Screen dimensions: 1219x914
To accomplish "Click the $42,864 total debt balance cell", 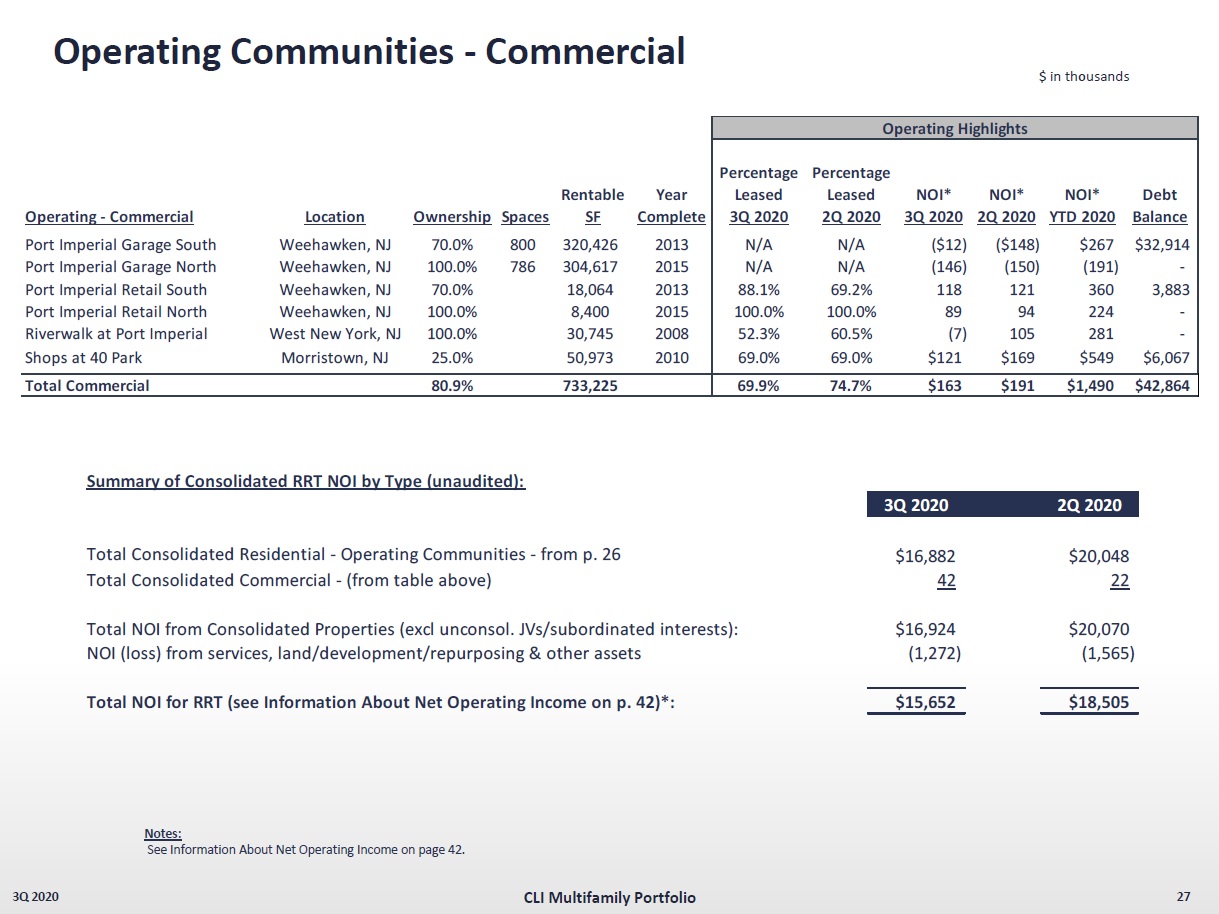I will click(x=1161, y=386).
